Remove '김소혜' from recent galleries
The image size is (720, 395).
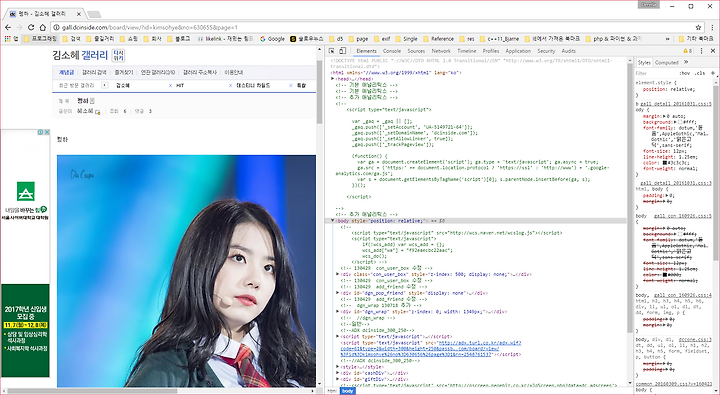click(170, 85)
